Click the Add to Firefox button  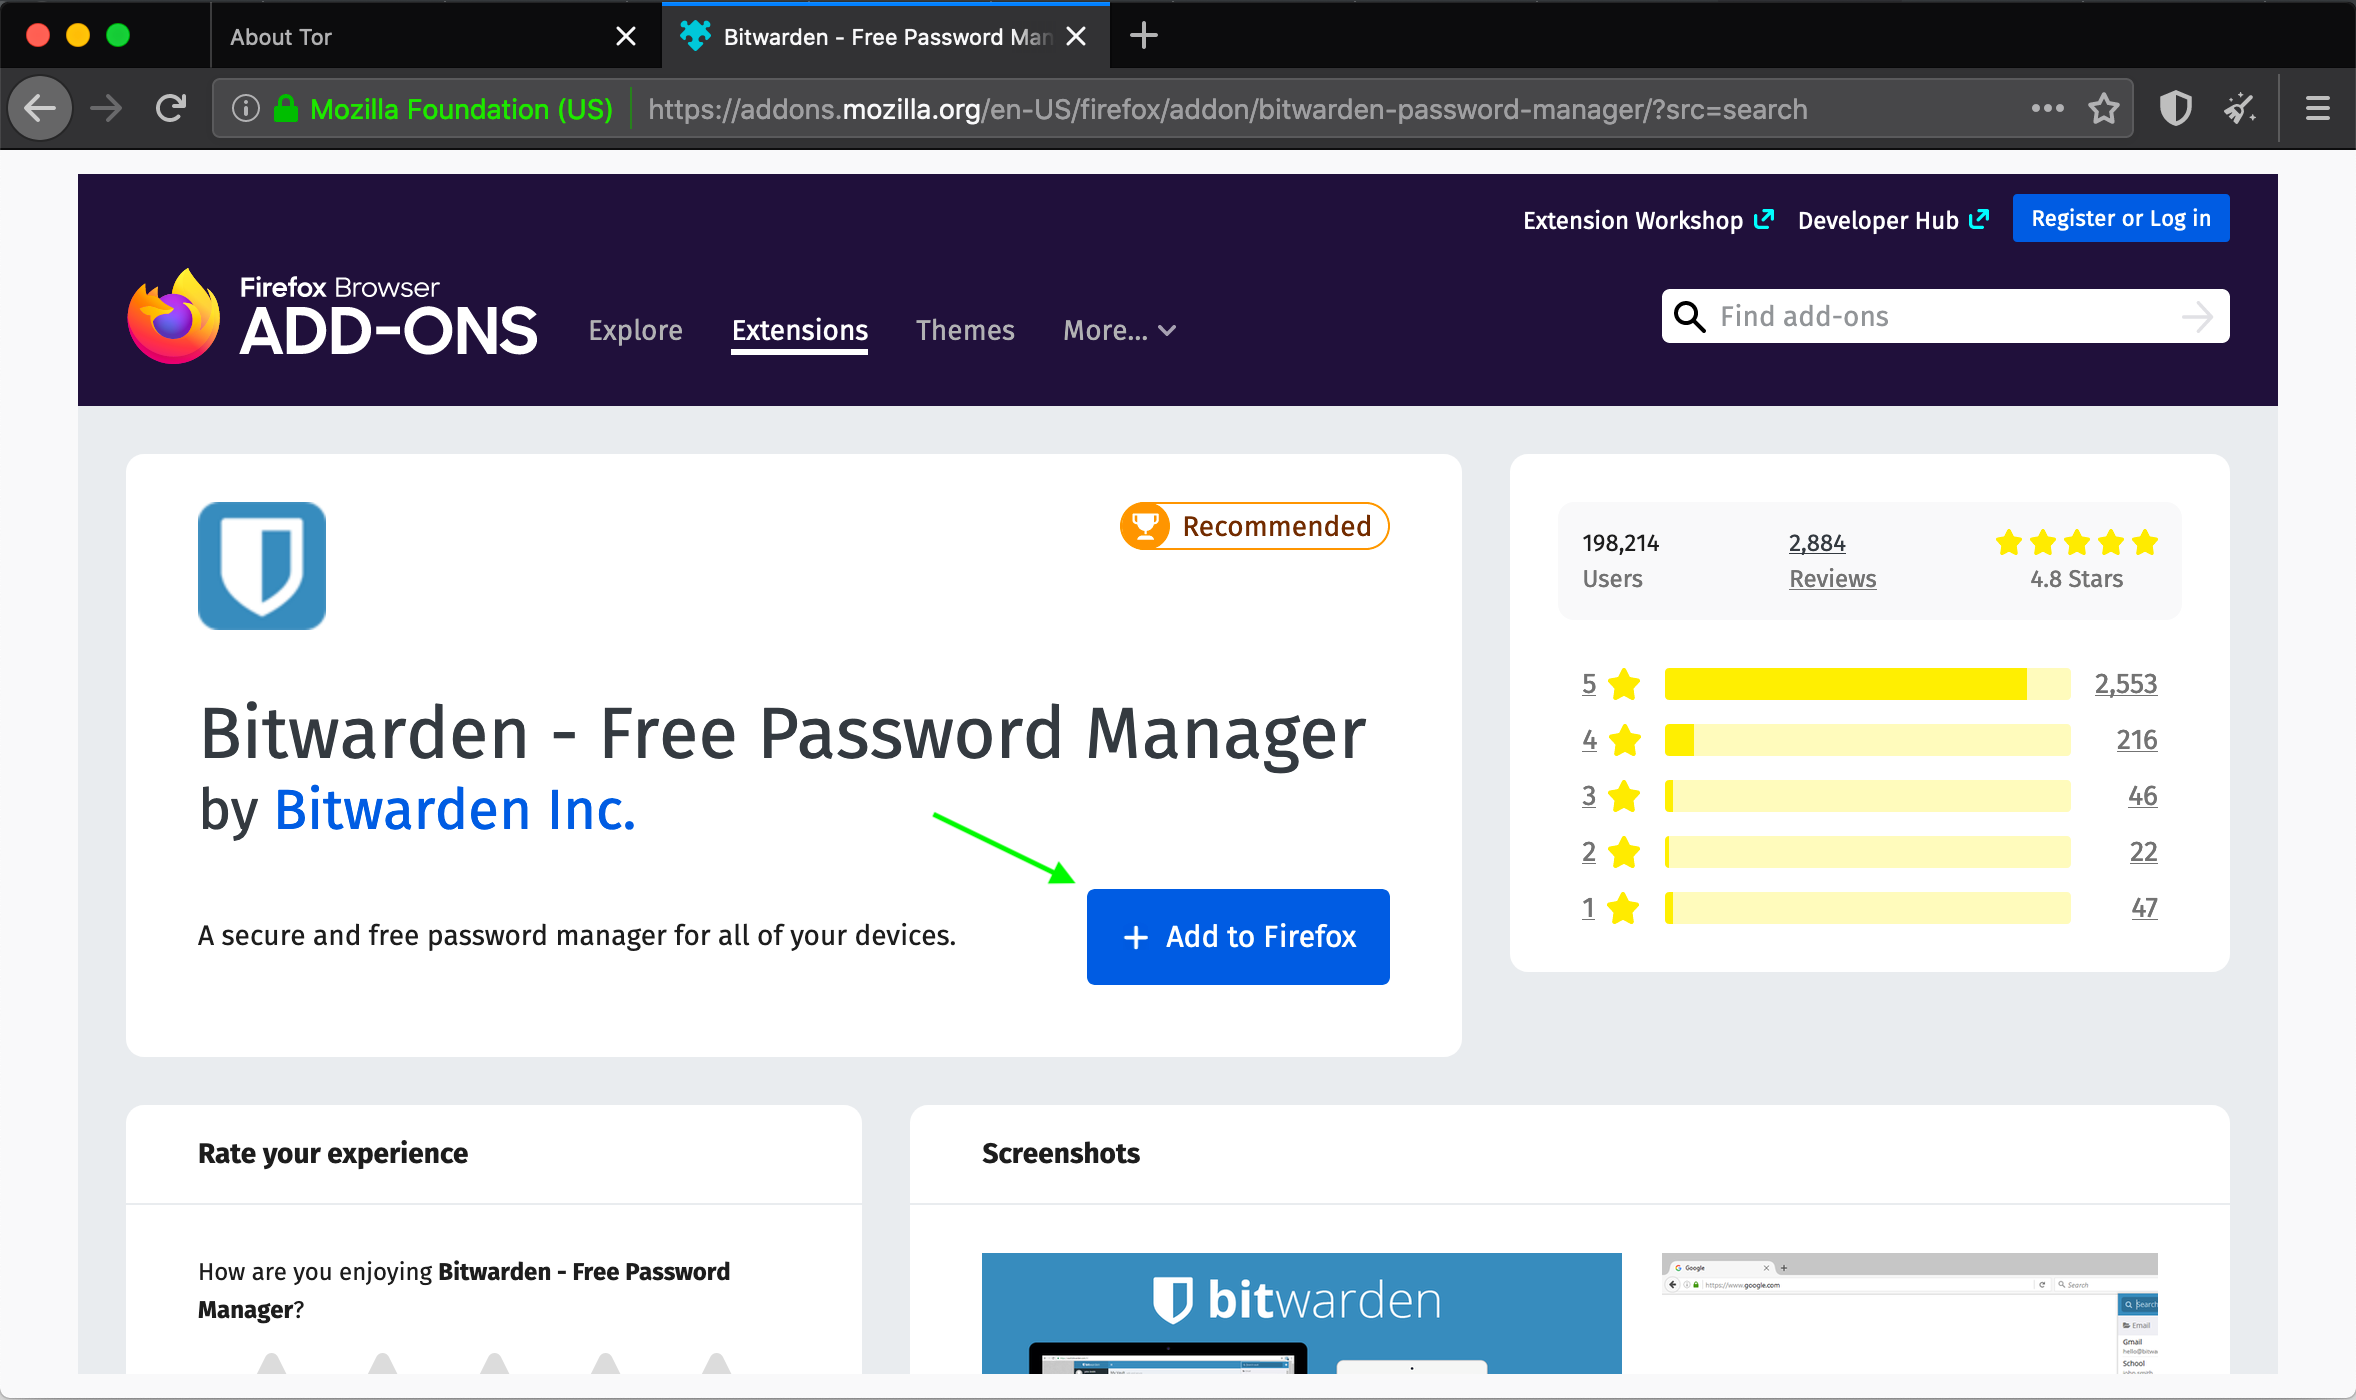coord(1238,937)
